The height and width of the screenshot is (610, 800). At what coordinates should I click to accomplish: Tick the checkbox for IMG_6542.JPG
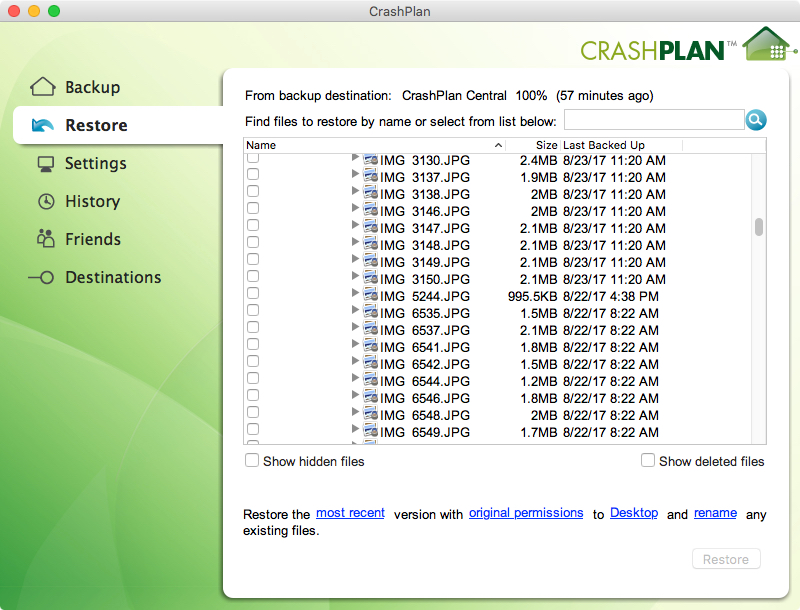(x=253, y=361)
